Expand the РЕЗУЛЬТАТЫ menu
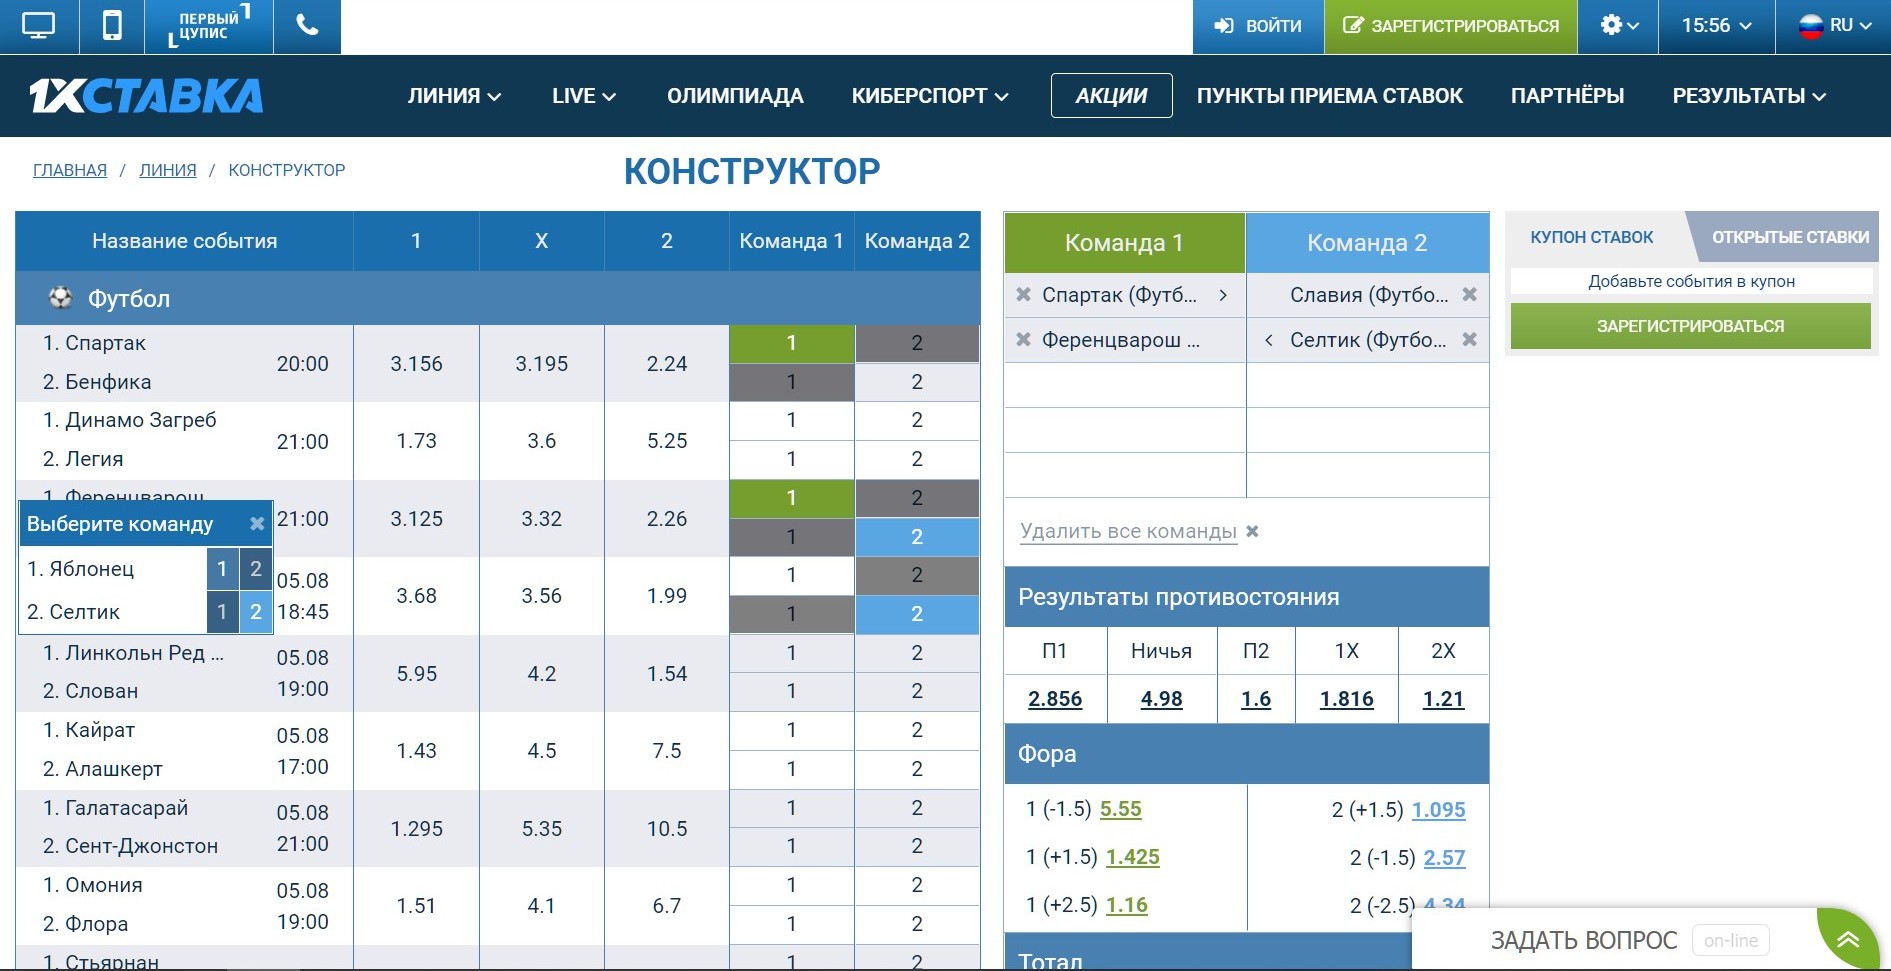 pos(1749,96)
